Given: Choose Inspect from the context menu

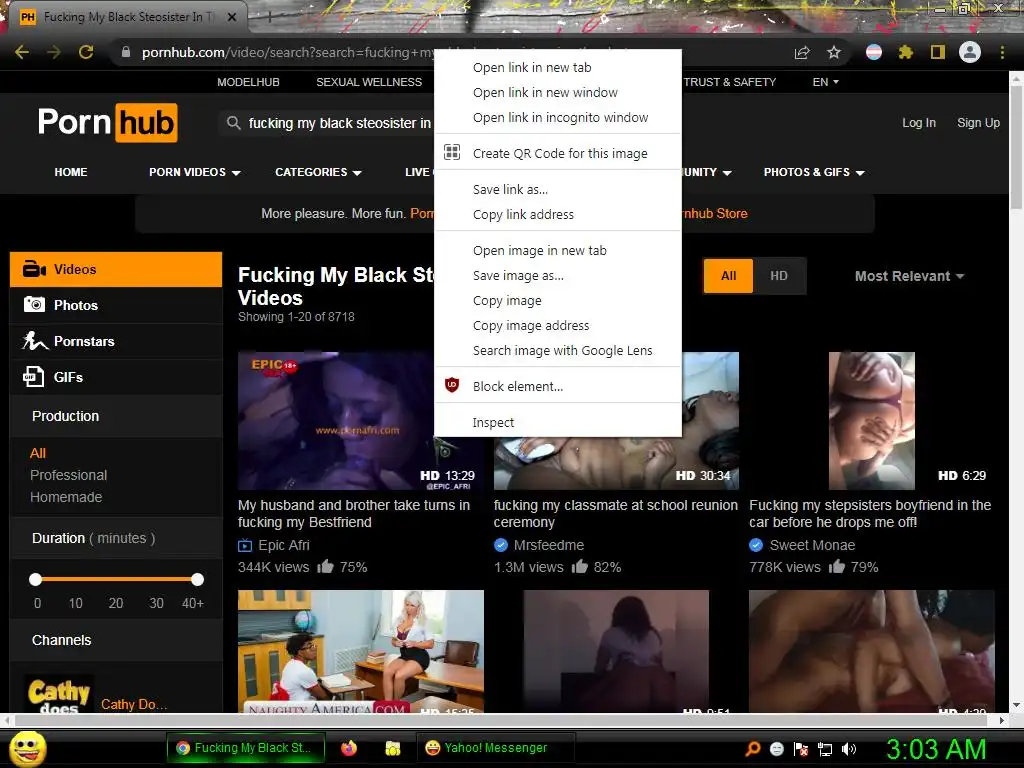Looking at the screenshot, I should [x=558, y=423].
